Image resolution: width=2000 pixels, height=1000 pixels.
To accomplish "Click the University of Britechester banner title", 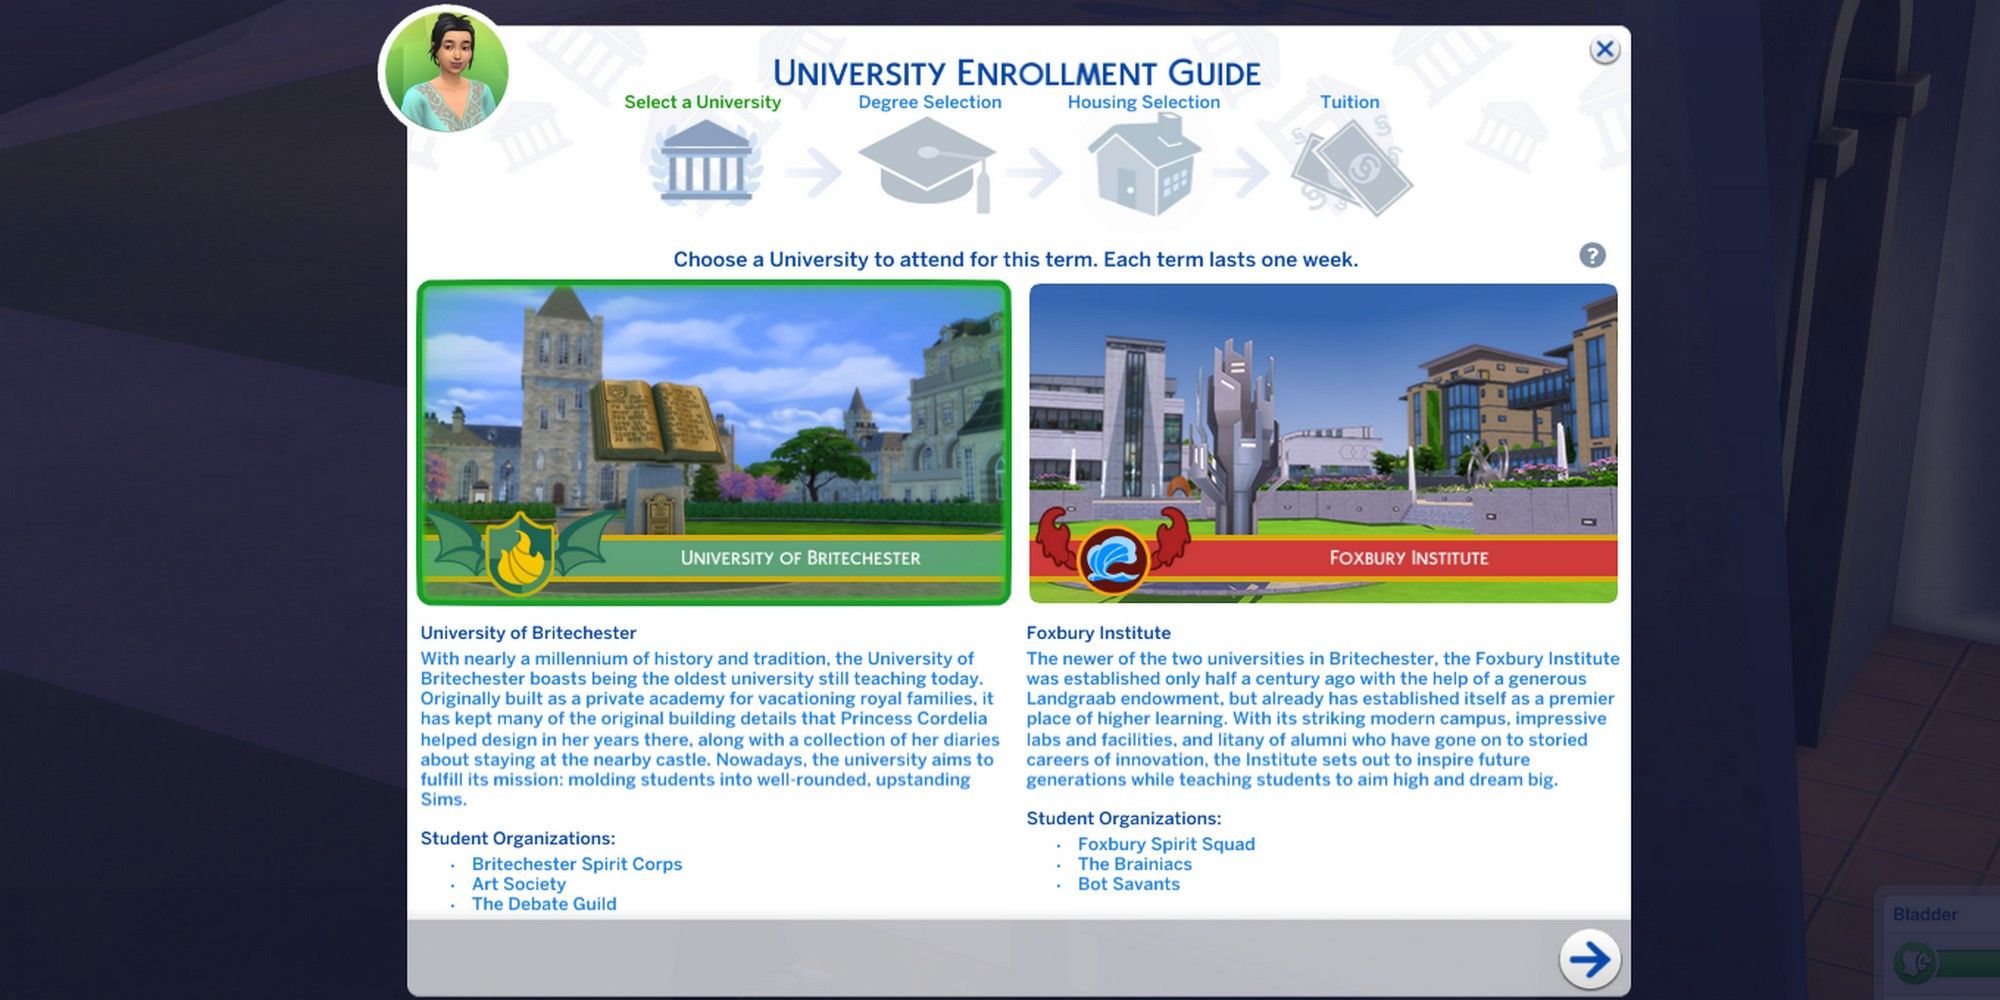I will [800, 558].
